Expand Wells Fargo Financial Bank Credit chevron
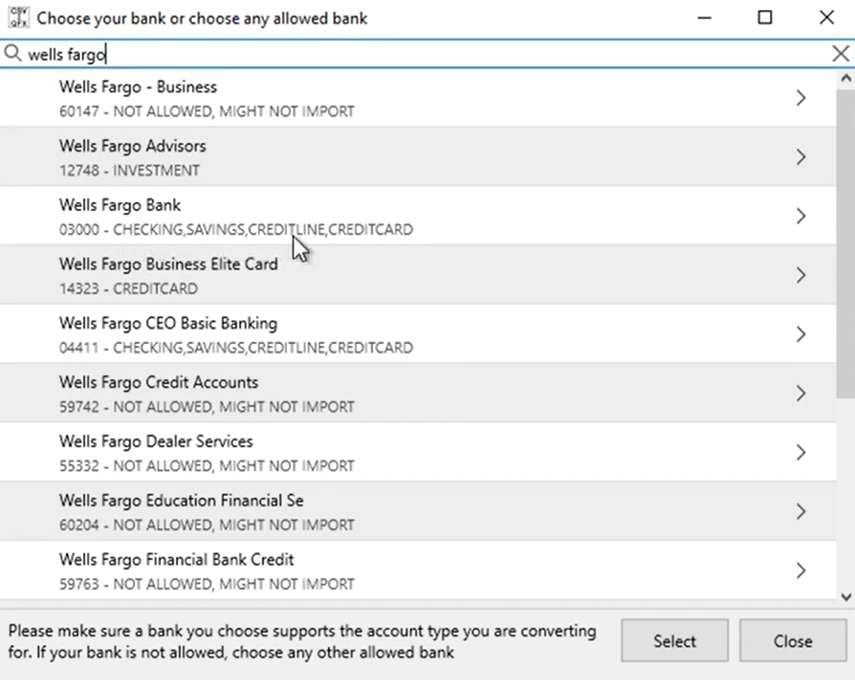This screenshot has height=680, width=855. [x=800, y=570]
